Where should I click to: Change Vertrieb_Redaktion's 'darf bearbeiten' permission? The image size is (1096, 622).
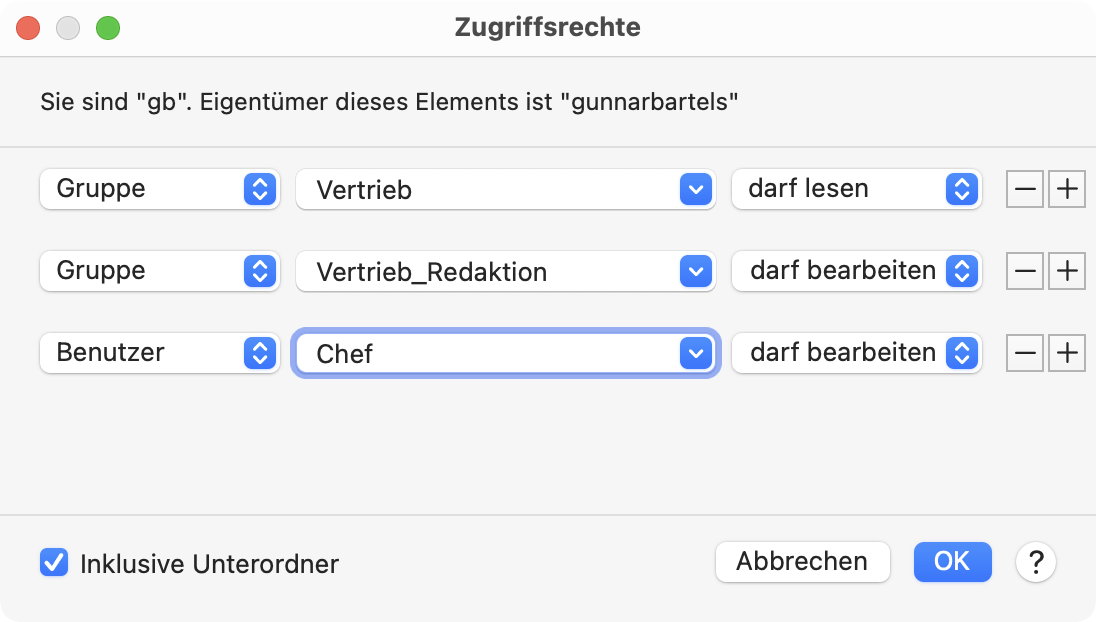click(857, 270)
